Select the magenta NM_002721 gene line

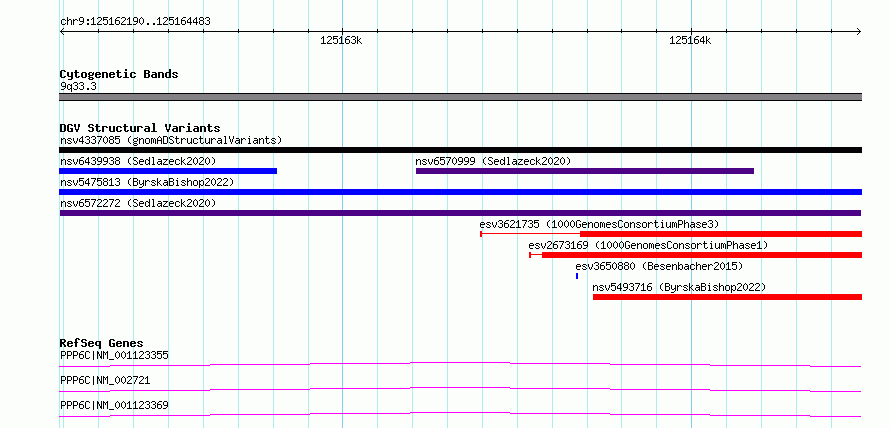pyautogui.click(x=460, y=389)
